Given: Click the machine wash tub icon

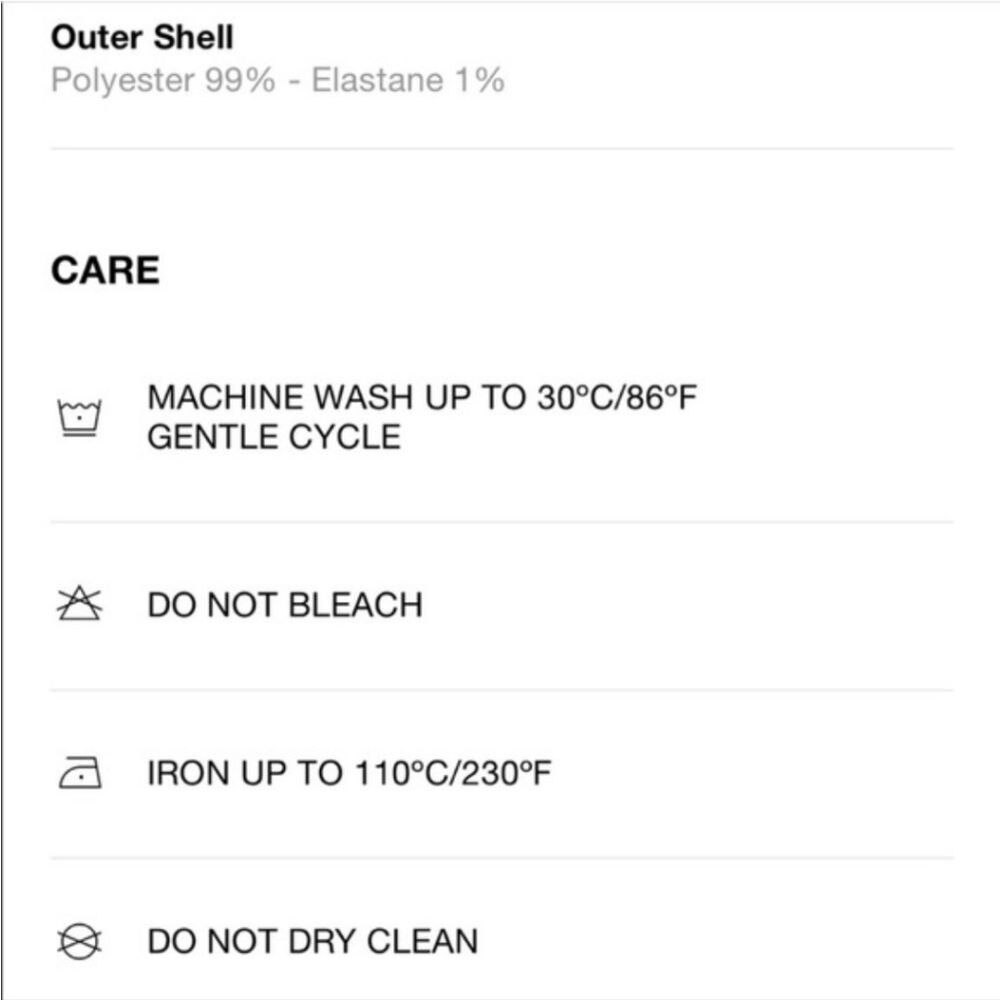Looking at the screenshot, I should [80, 418].
